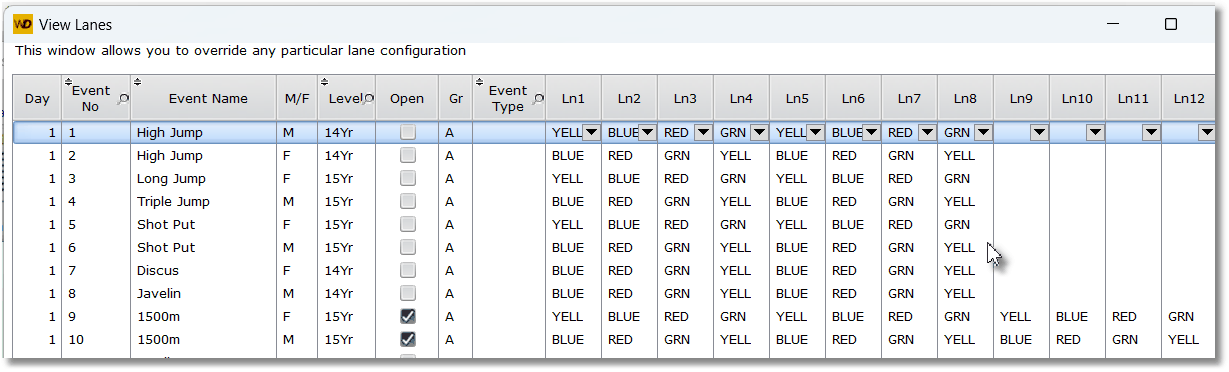Click the Gr cell A for event 6
Viewport: 1229px width, 372px height.
(456, 247)
